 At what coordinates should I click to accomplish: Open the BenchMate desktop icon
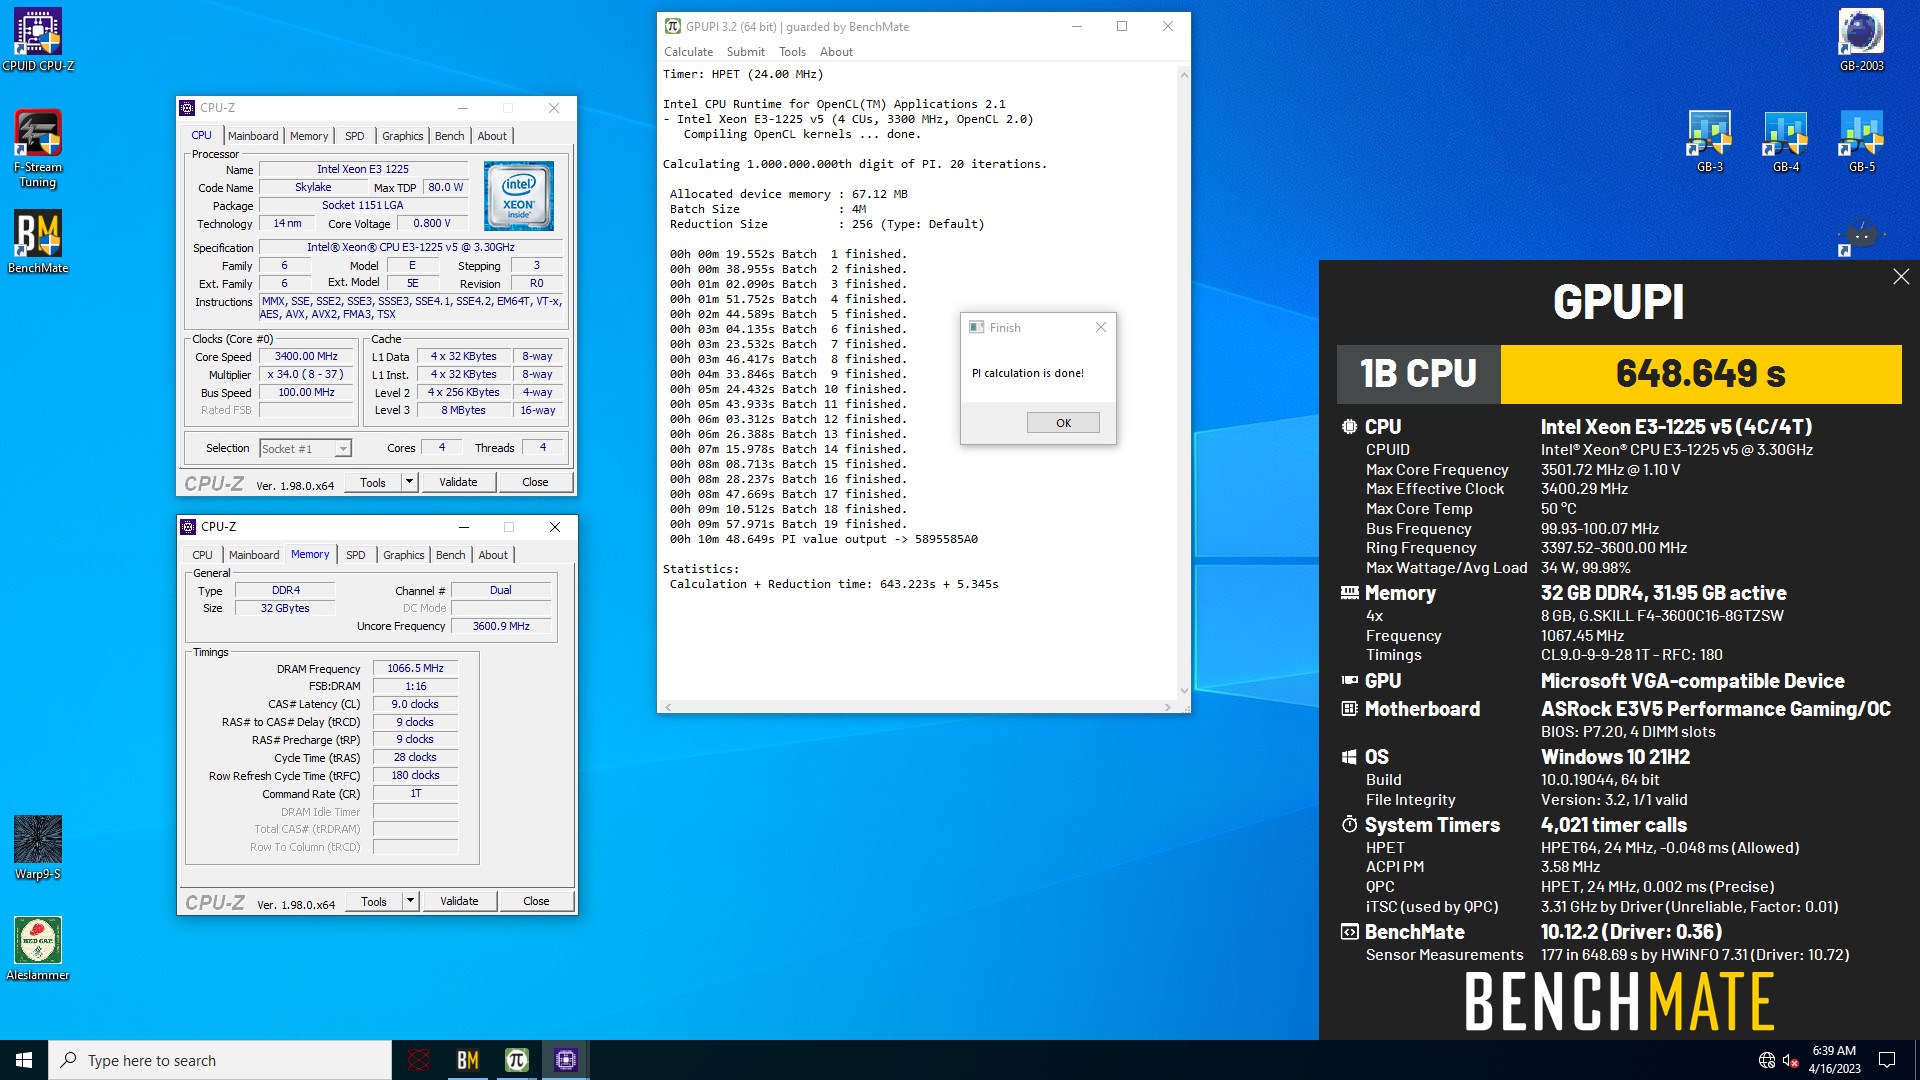[x=38, y=241]
